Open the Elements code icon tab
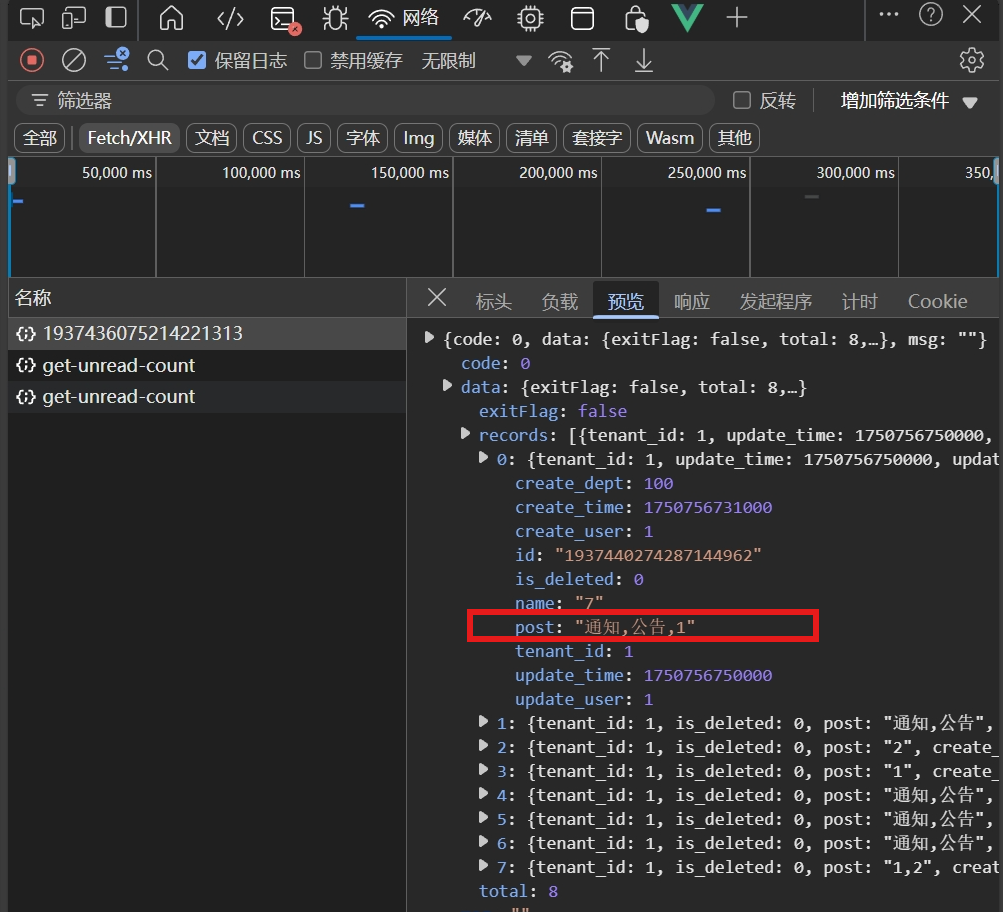This screenshot has height=912, width=1003. coord(230,19)
